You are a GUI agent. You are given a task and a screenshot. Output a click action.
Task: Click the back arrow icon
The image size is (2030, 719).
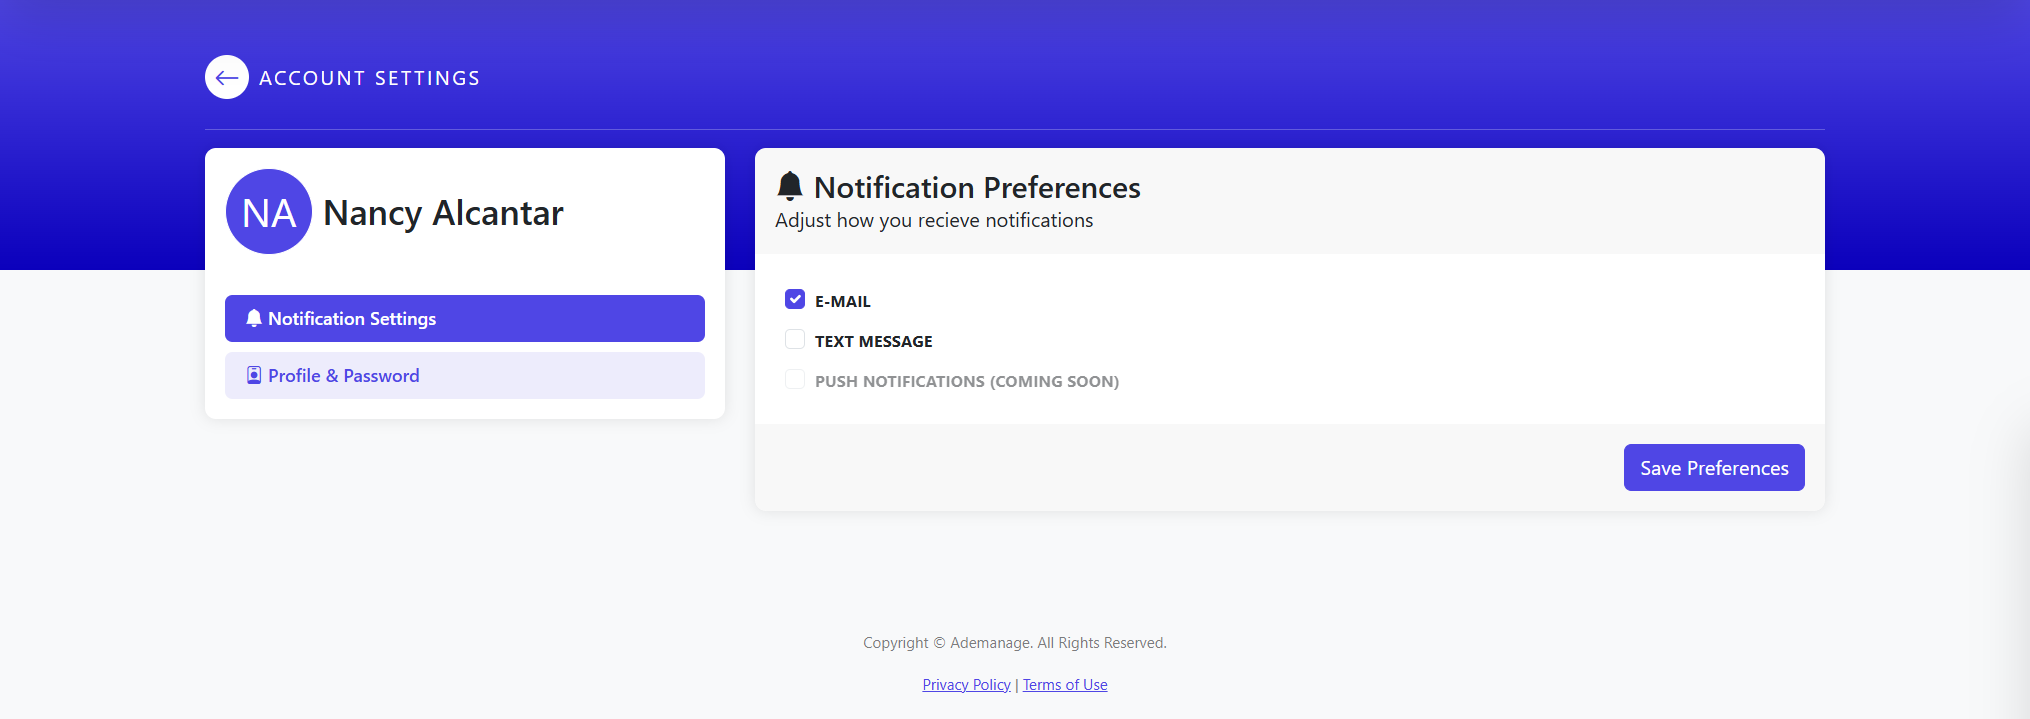pyautogui.click(x=227, y=77)
